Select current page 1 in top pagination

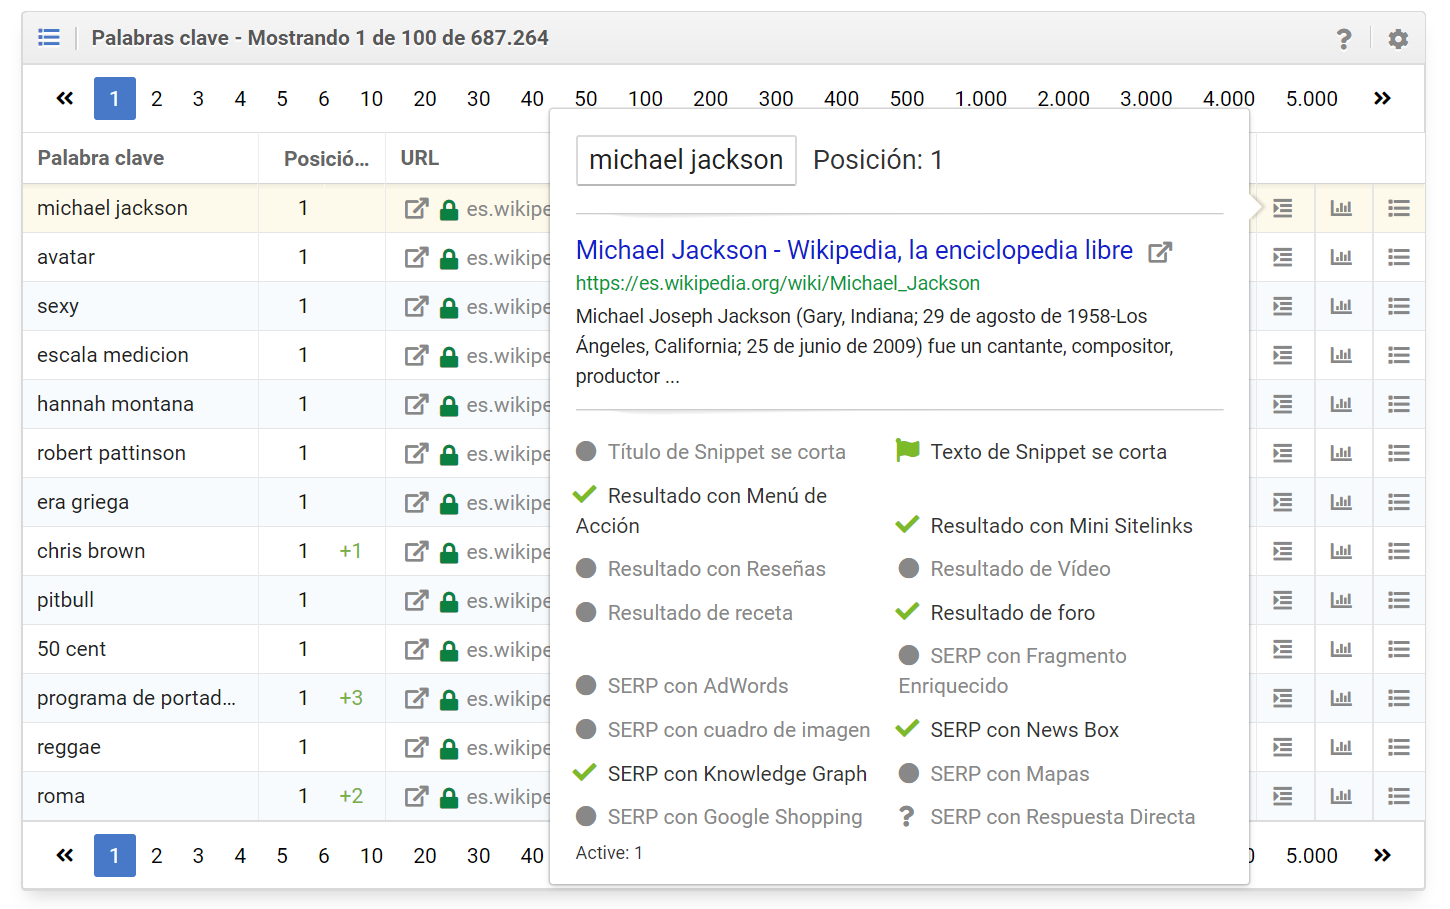[x=115, y=99]
